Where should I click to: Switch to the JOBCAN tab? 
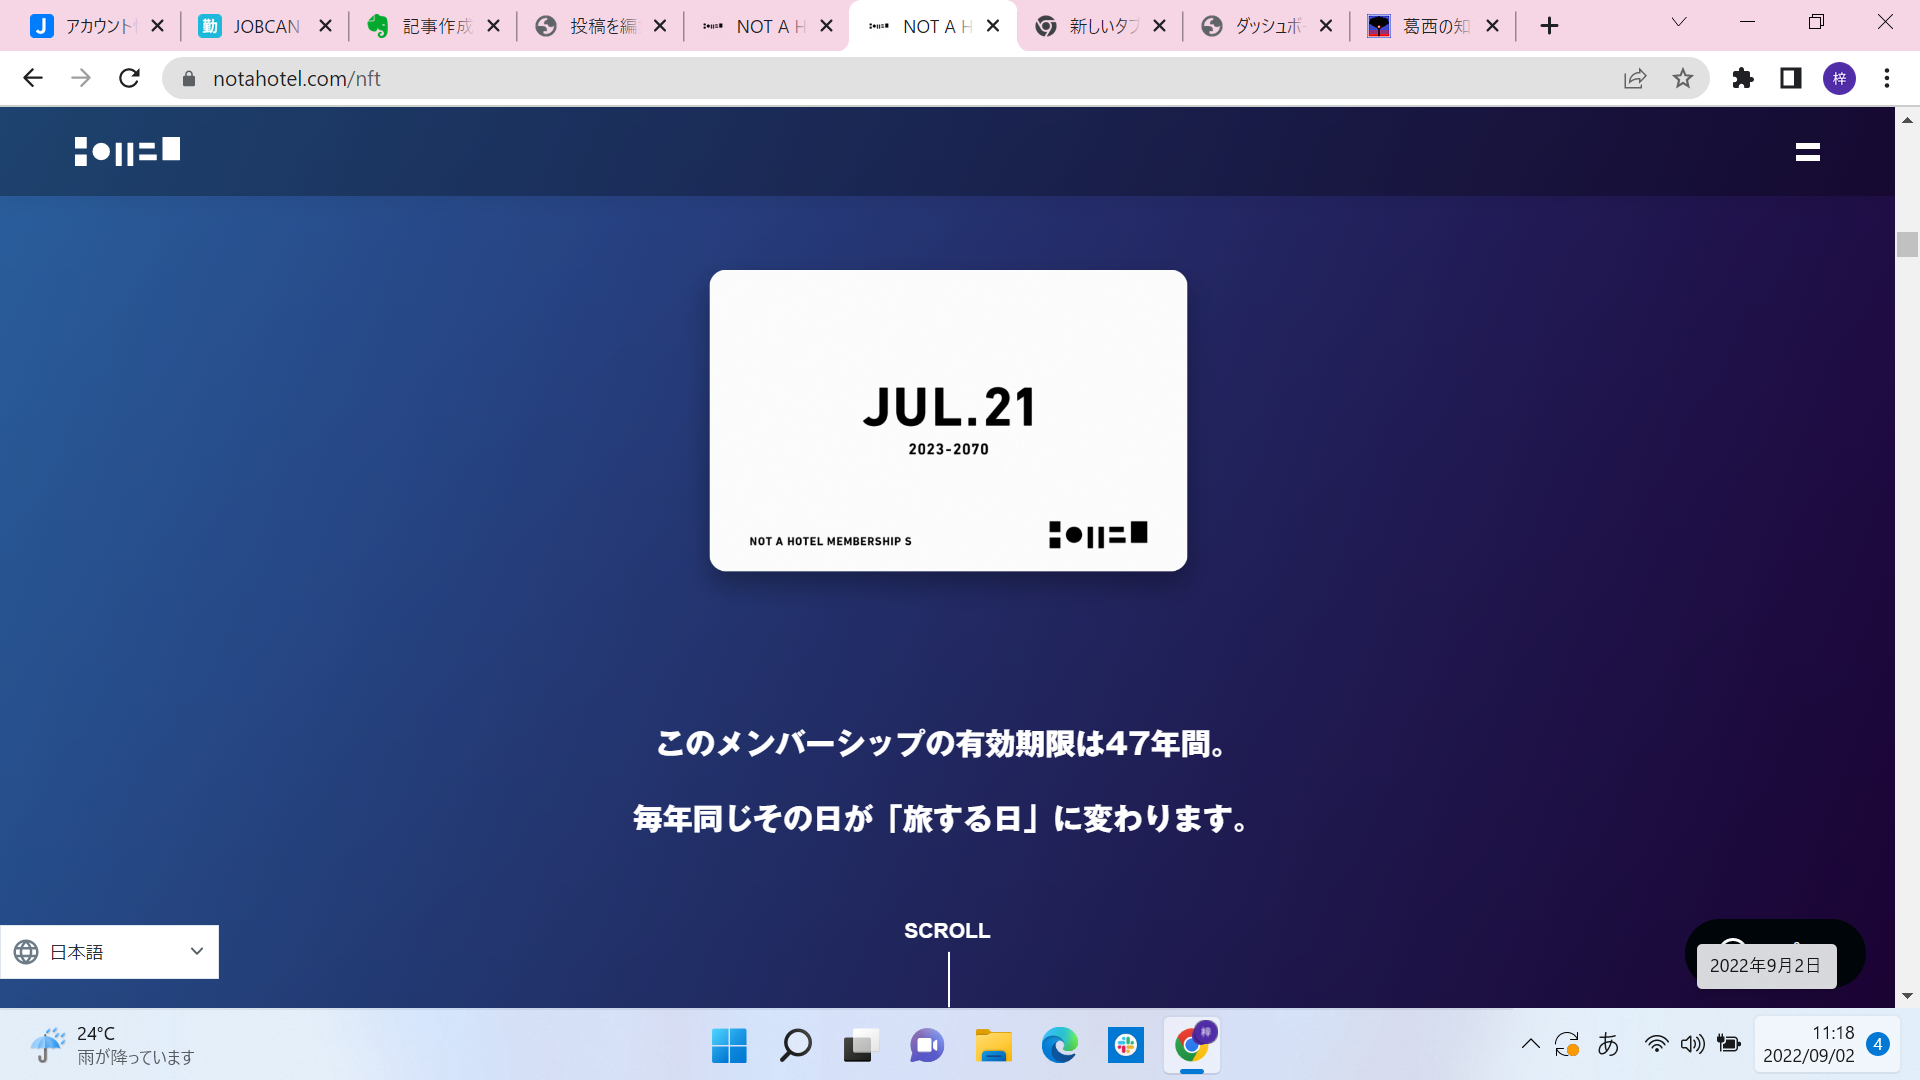point(265,26)
